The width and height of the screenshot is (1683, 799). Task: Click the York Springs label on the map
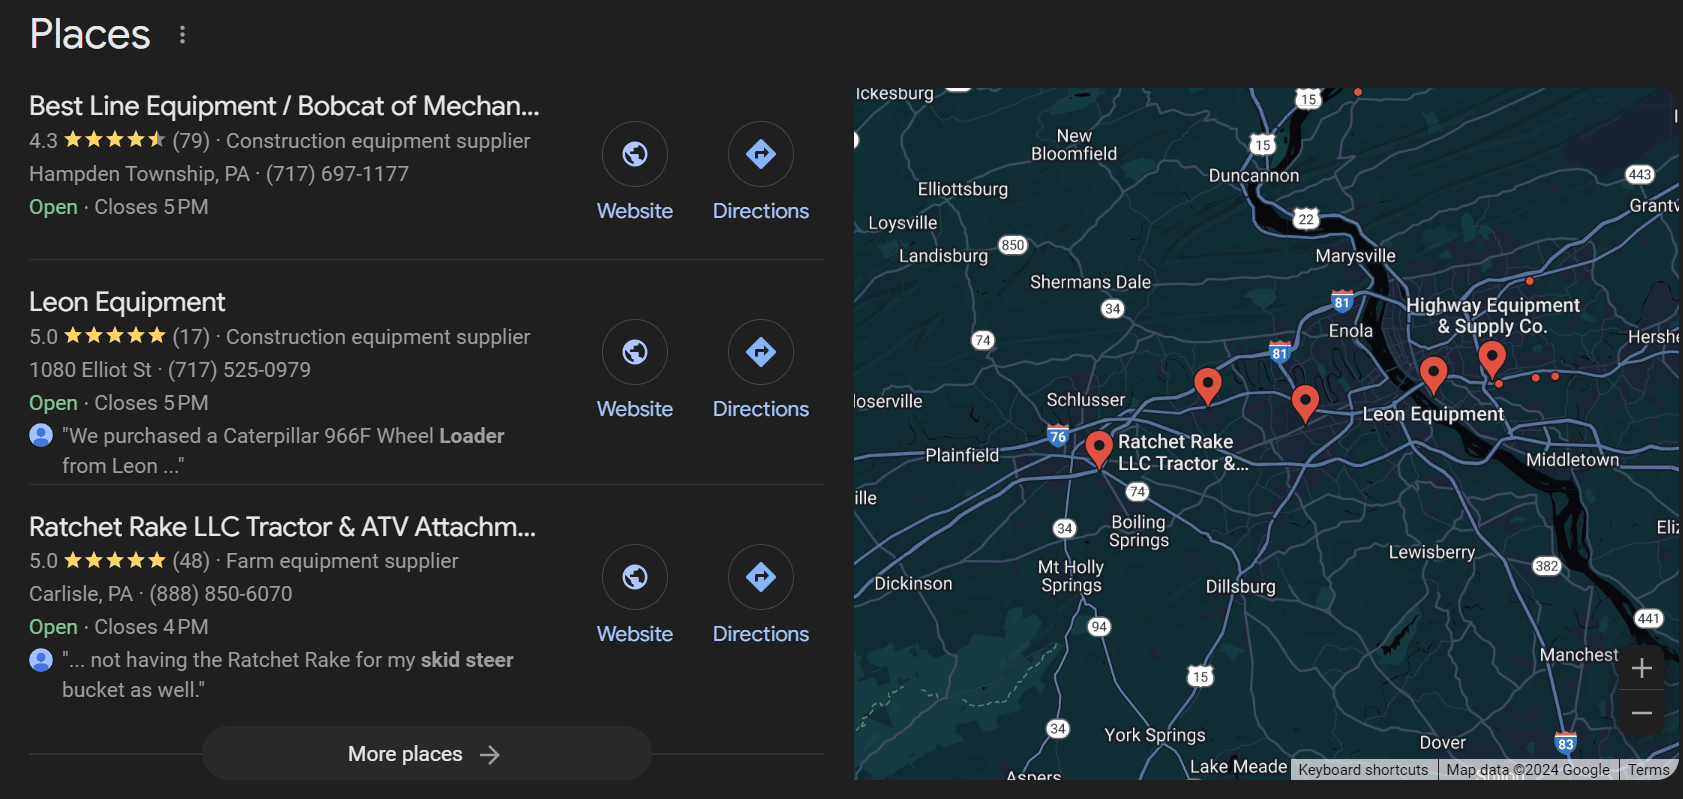(x=1155, y=735)
